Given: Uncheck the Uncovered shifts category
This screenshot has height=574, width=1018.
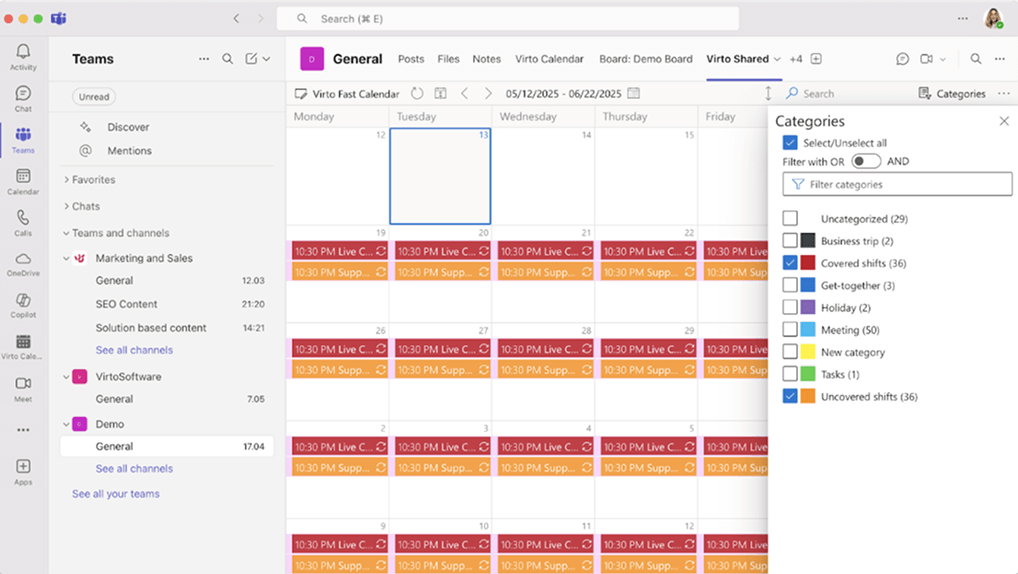Looking at the screenshot, I should [x=790, y=396].
